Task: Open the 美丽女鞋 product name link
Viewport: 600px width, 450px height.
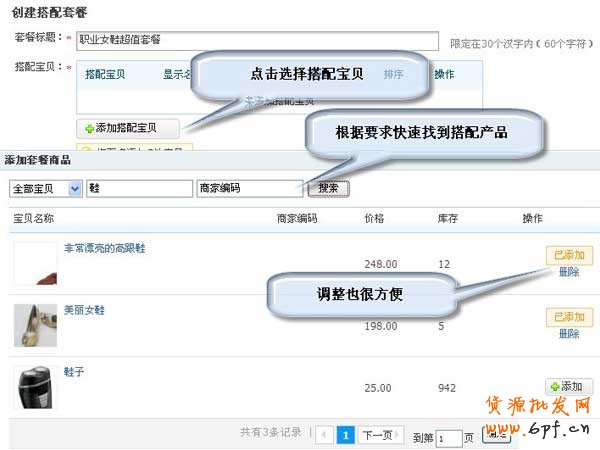Action: [84, 310]
